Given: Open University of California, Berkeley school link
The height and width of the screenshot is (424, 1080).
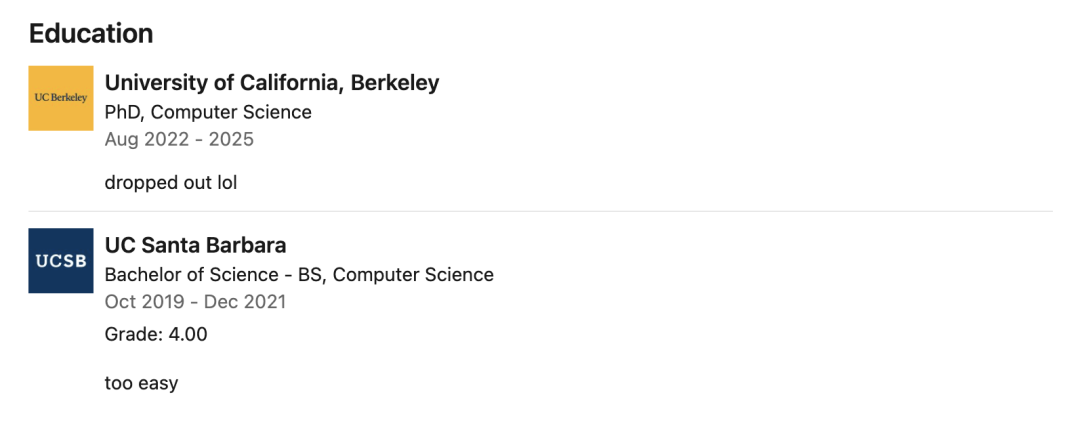Looking at the screenshot, I should pyautogui.click(x=271, y=83).
